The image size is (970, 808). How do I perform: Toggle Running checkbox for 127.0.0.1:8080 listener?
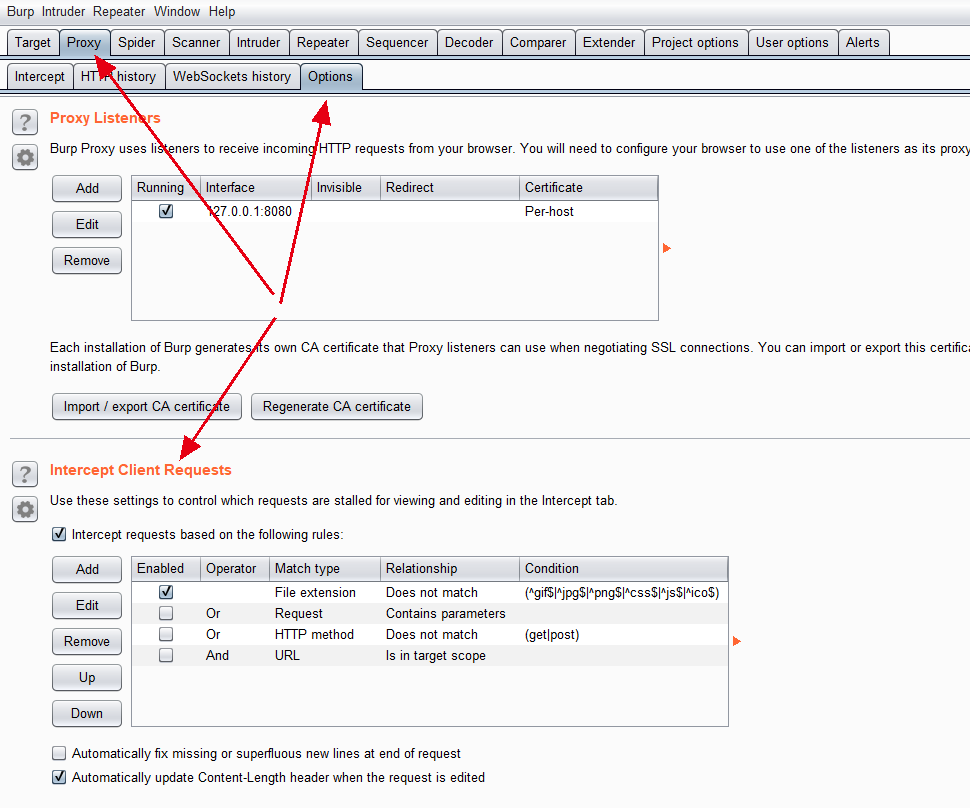coord(166,211)
